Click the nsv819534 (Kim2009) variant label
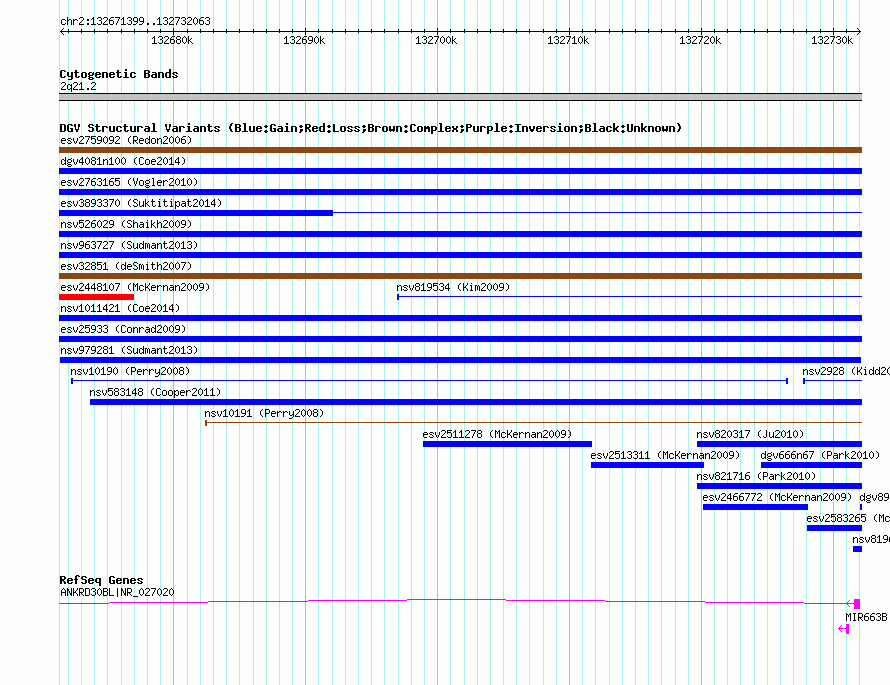Image resolution: width=890 pixels, height=685 pixels. (x=453, y=287)
